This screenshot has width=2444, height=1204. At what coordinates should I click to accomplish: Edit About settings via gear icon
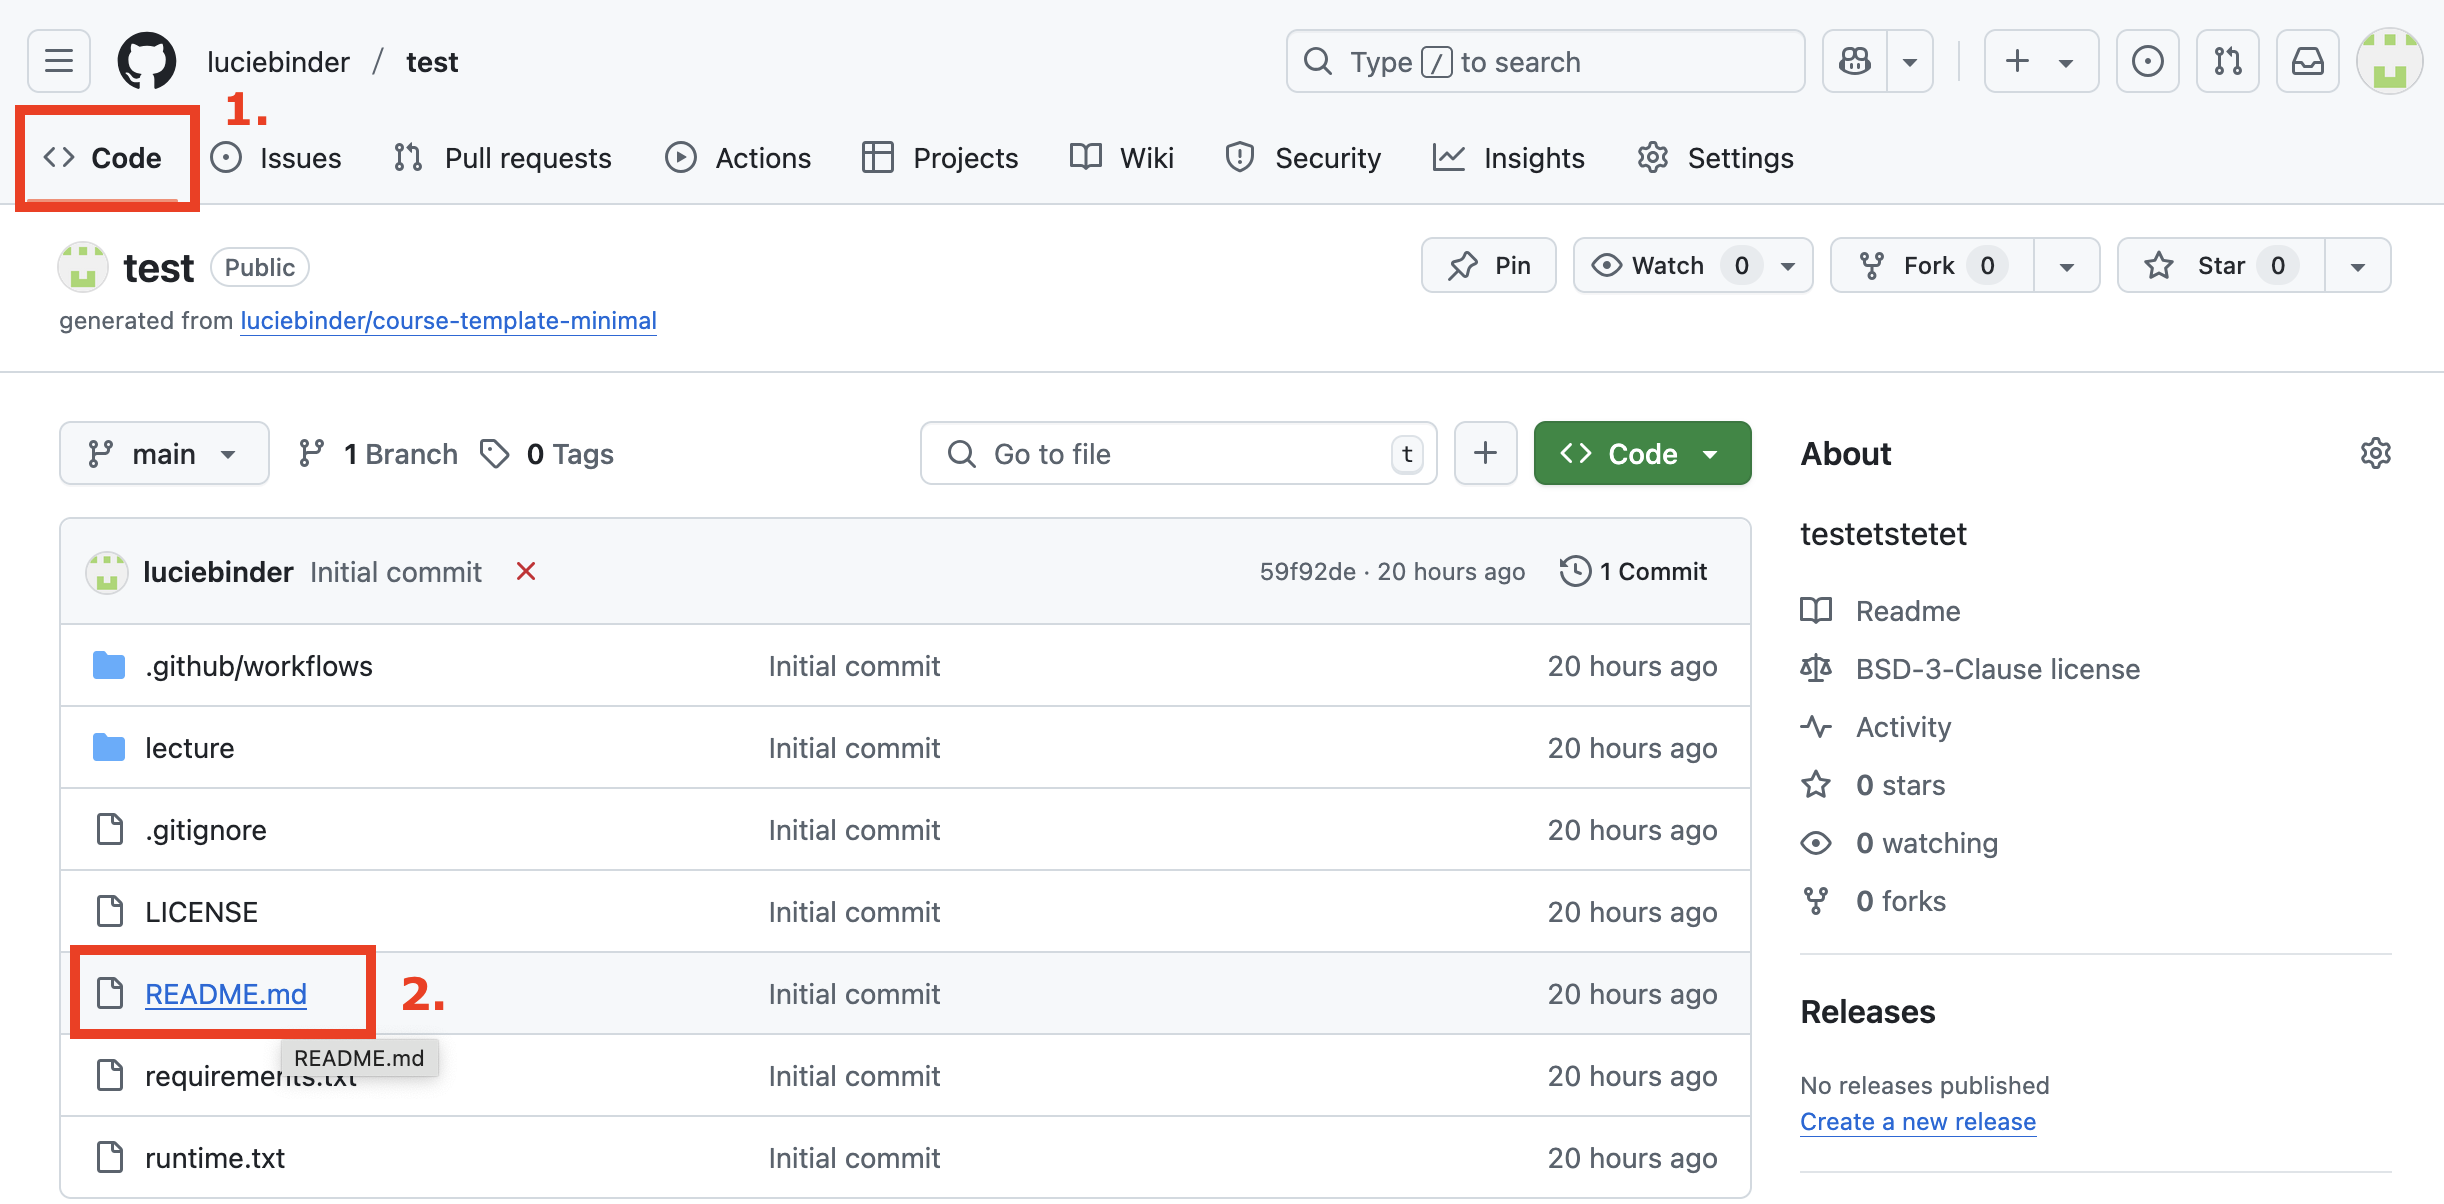(x=2375, y=453)
